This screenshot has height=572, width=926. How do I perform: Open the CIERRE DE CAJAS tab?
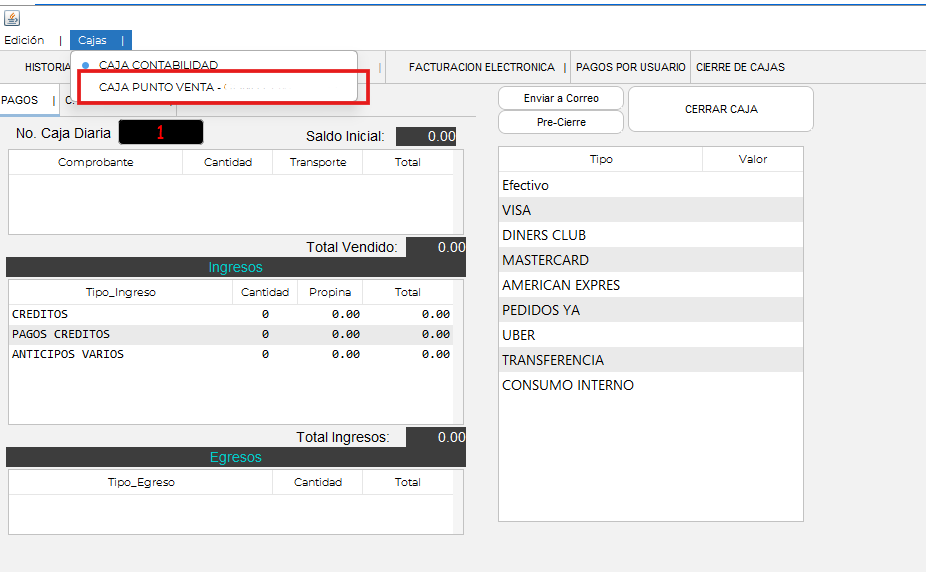click(740, 67)
